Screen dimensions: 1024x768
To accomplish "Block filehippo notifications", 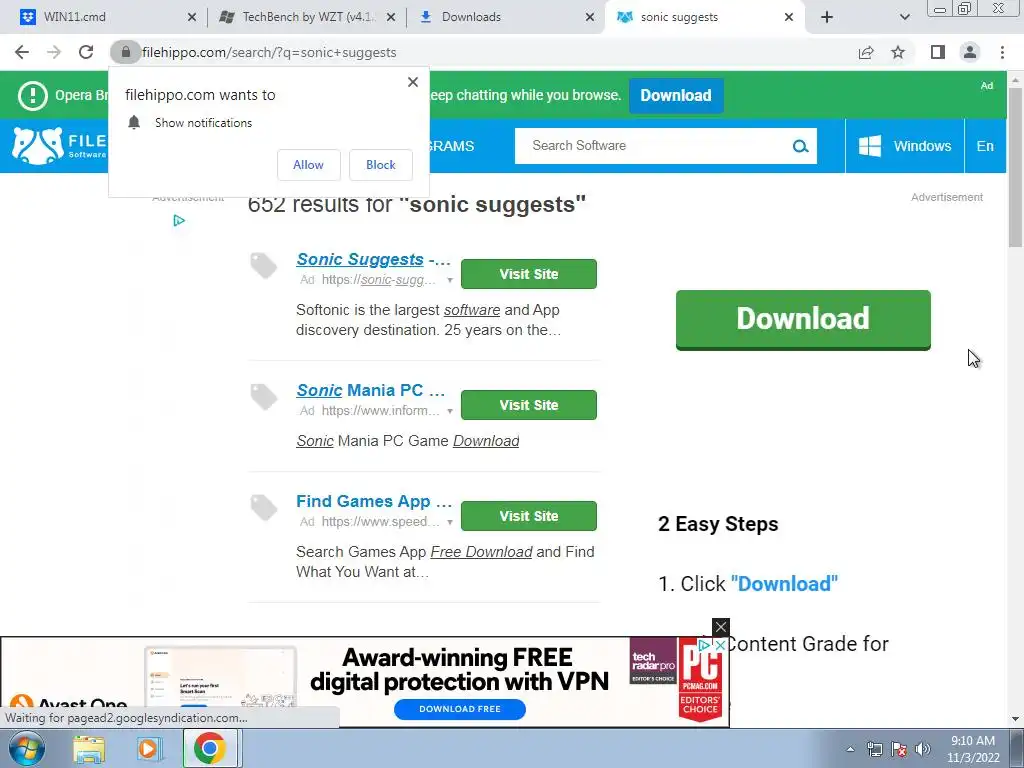I will pos(381,165).
